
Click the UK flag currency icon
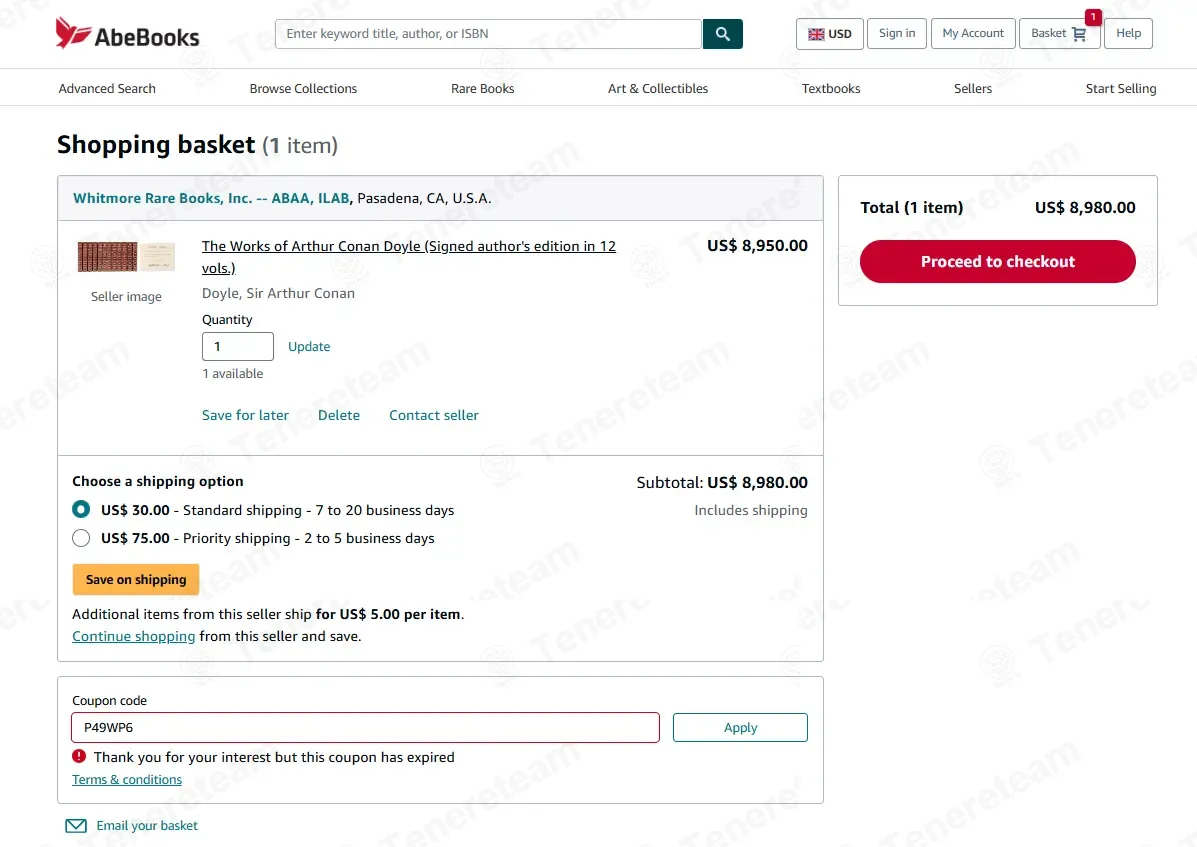point(816,34)
